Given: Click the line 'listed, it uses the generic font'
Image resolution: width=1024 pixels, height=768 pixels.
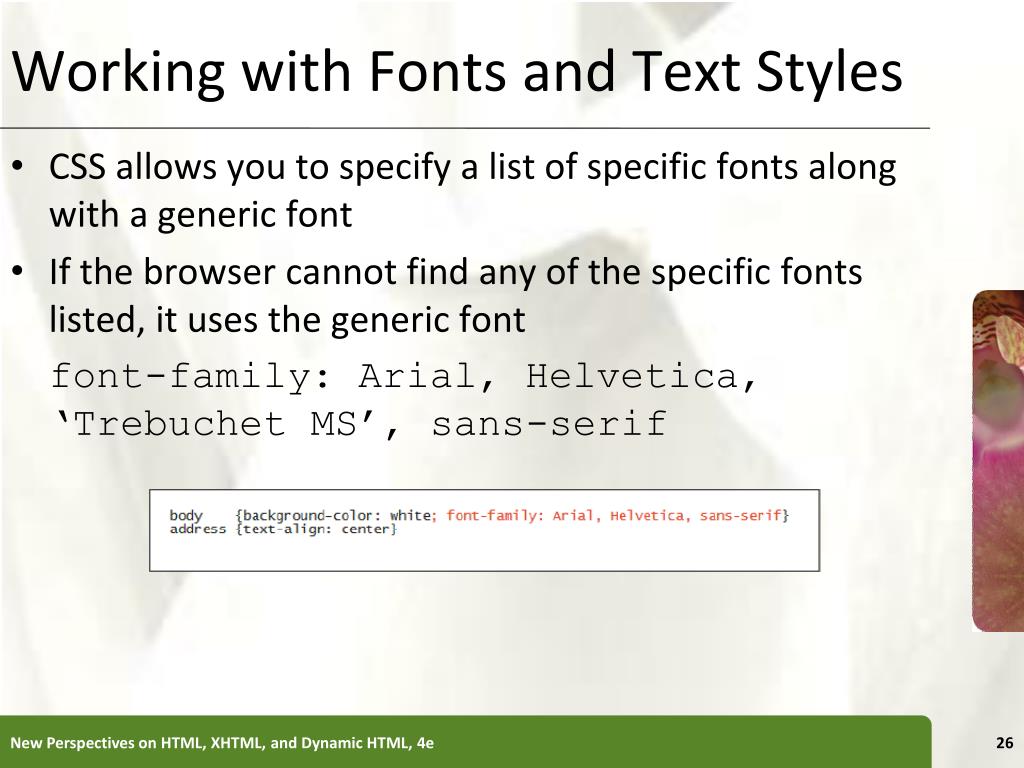Looking at the screenshot, I should tap(287, 319).
